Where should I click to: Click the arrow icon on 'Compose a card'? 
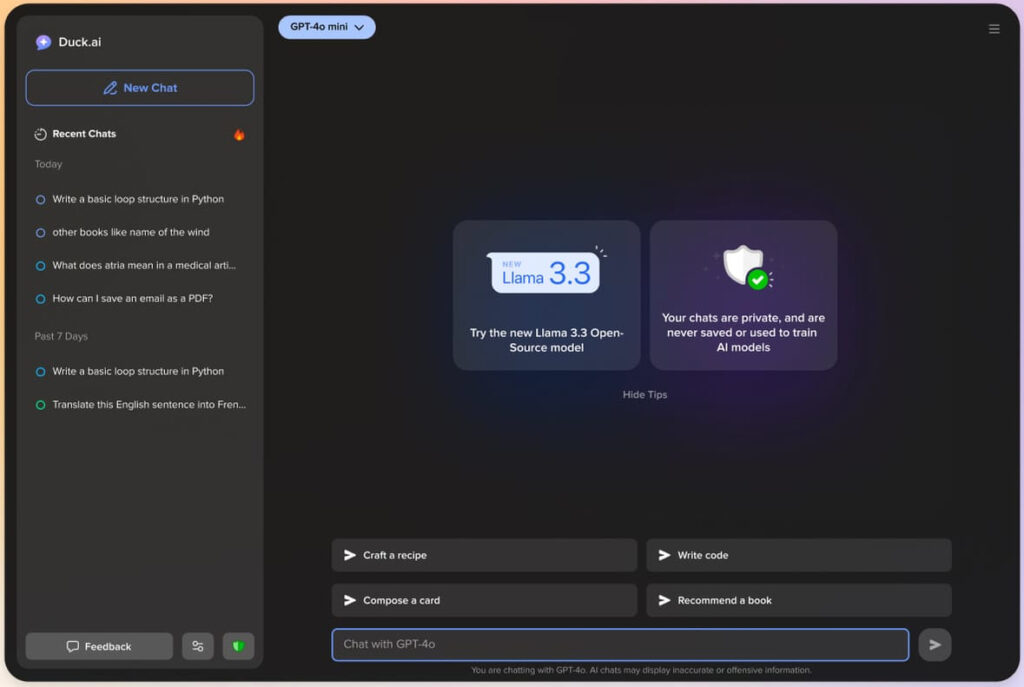pos(350,600)
